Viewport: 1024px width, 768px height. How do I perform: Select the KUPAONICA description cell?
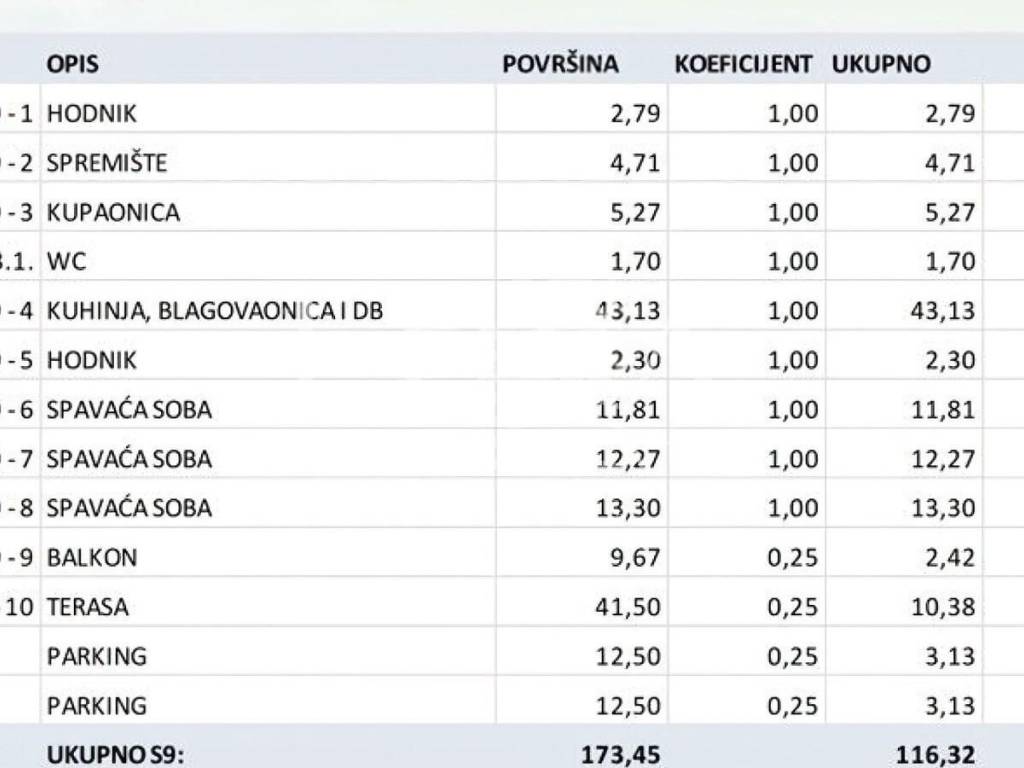point(113,212)
